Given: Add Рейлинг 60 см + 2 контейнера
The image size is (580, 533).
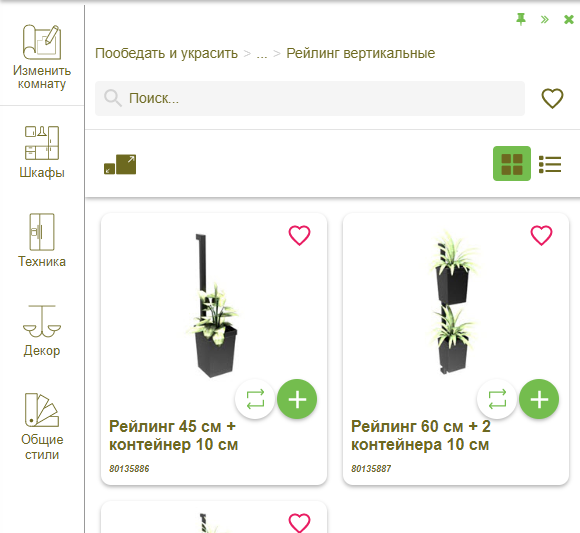Looking at the screenshot, I should pyautogui.click(x=539, y=399).
